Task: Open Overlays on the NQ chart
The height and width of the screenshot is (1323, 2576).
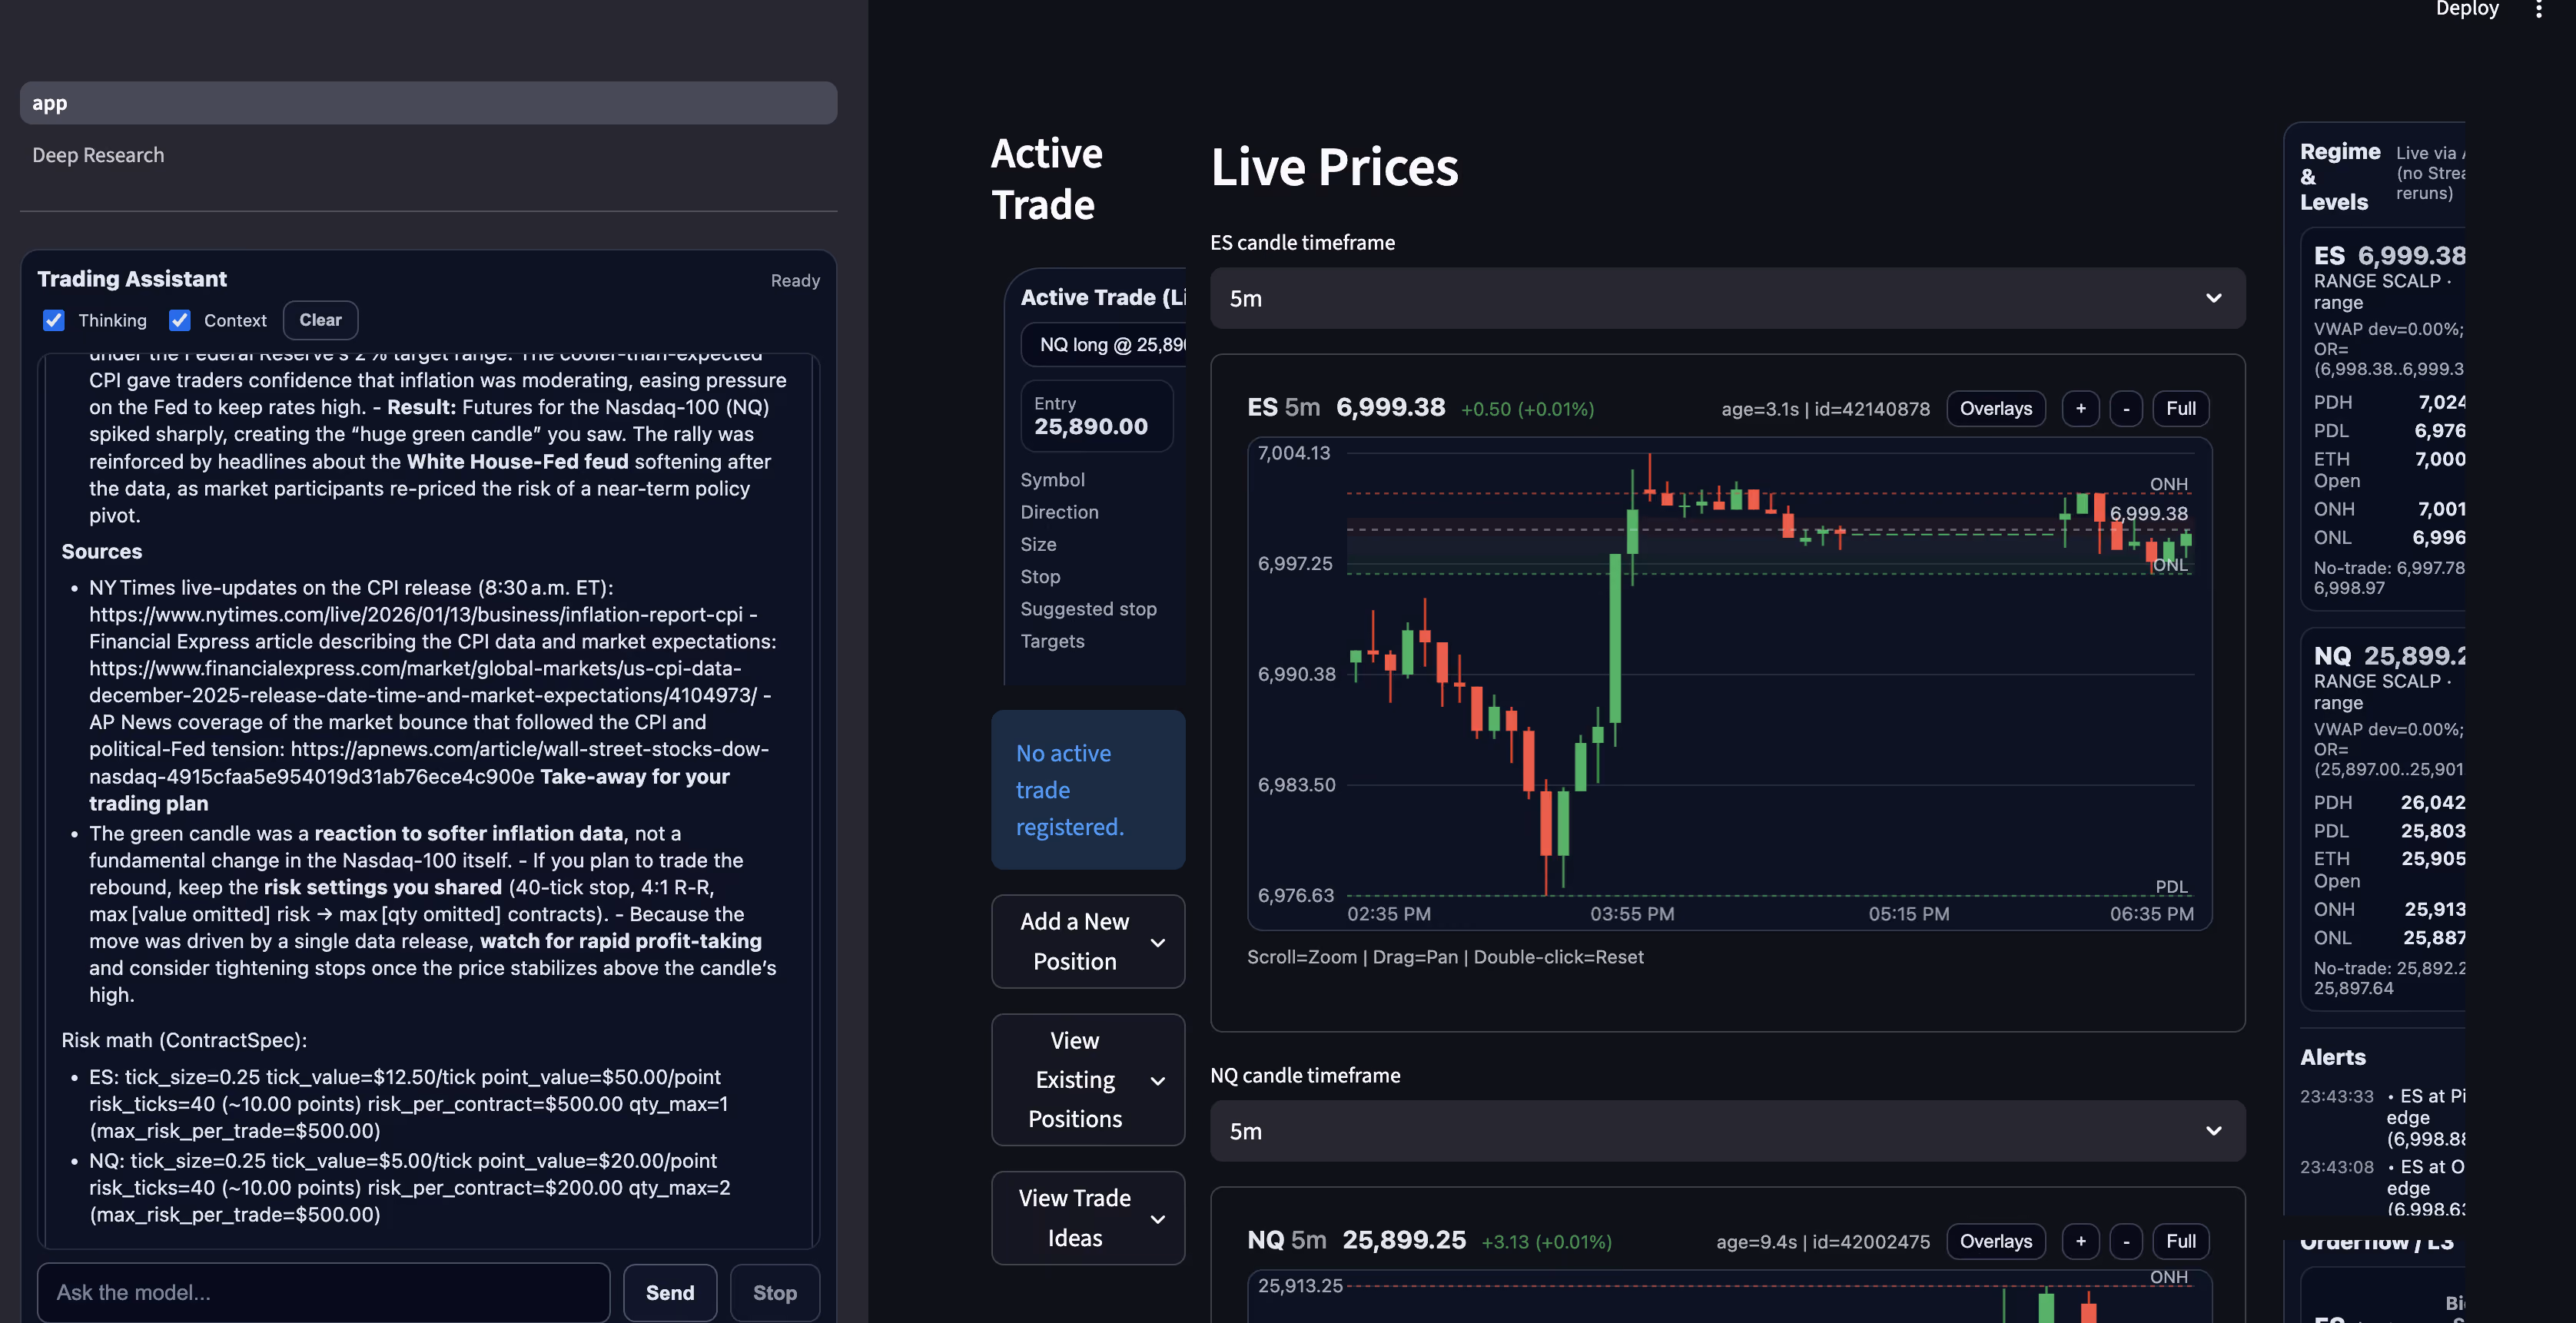Action: click(x=1996, y=1241)
